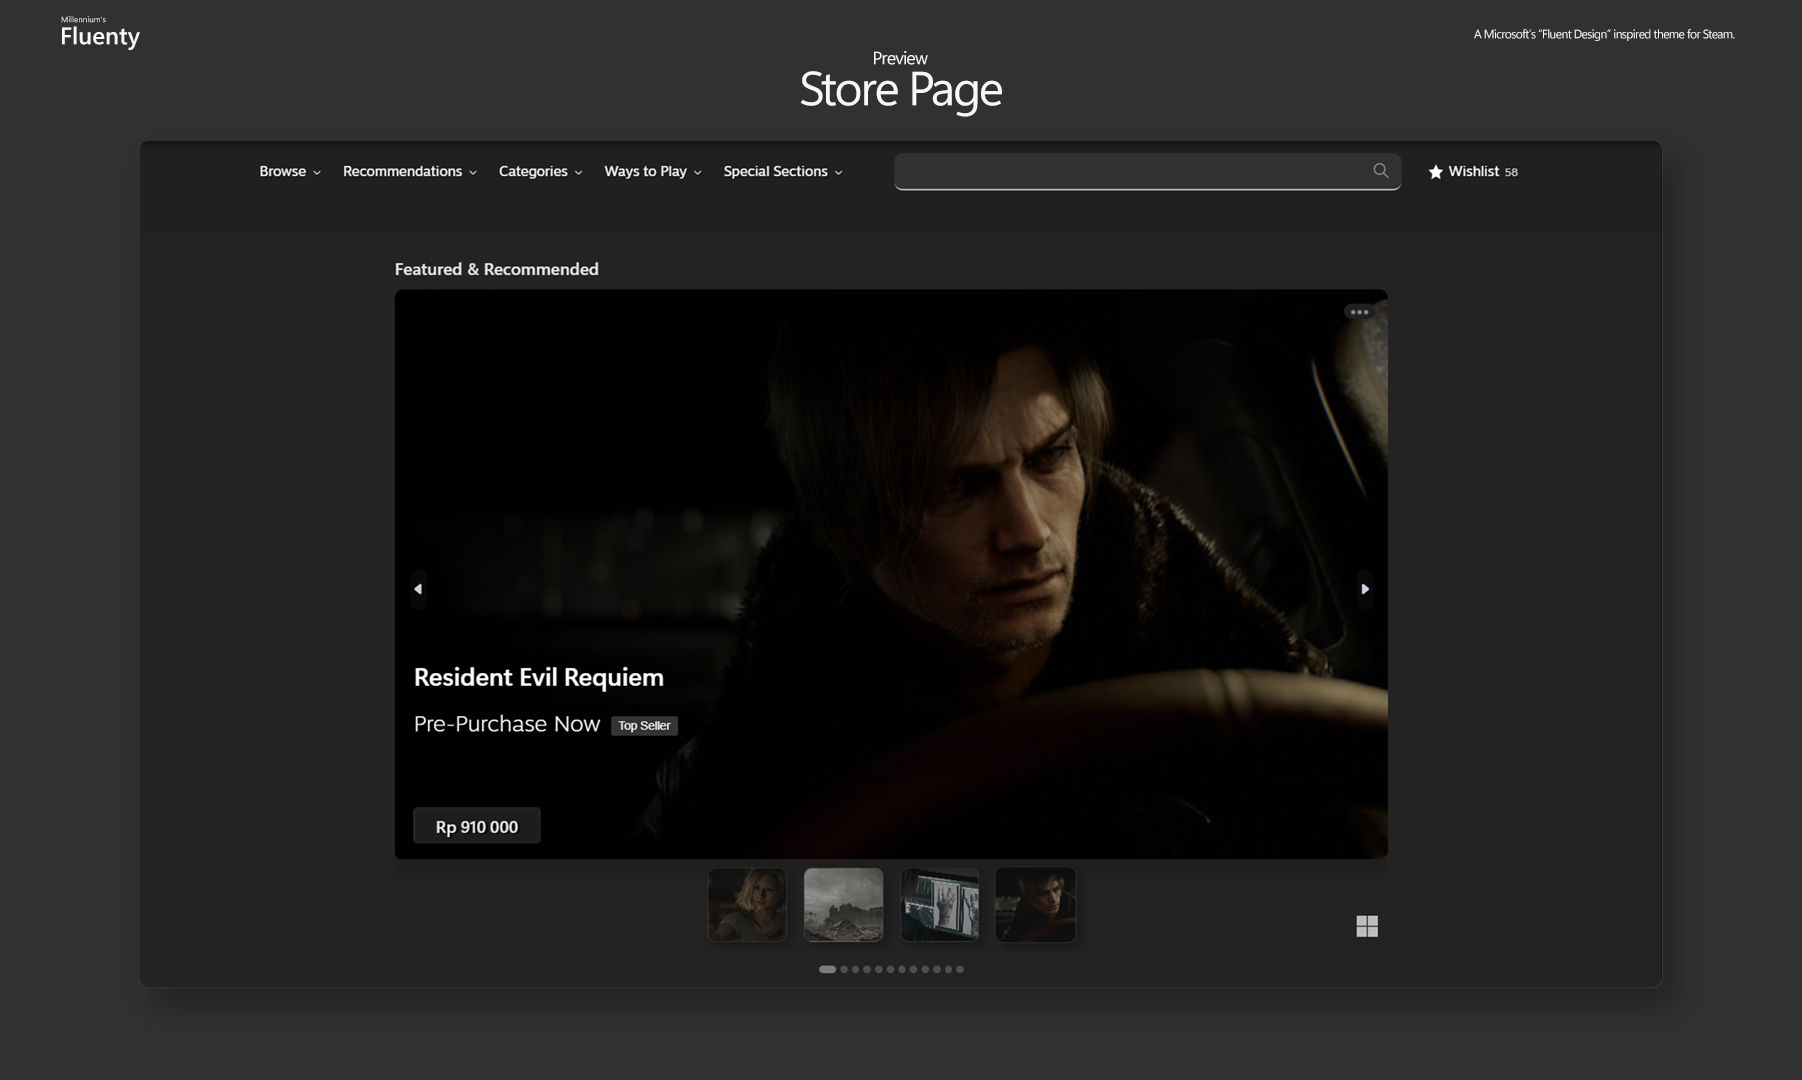Focus the store search field

pyautogui.click(x=1147, y=171)
